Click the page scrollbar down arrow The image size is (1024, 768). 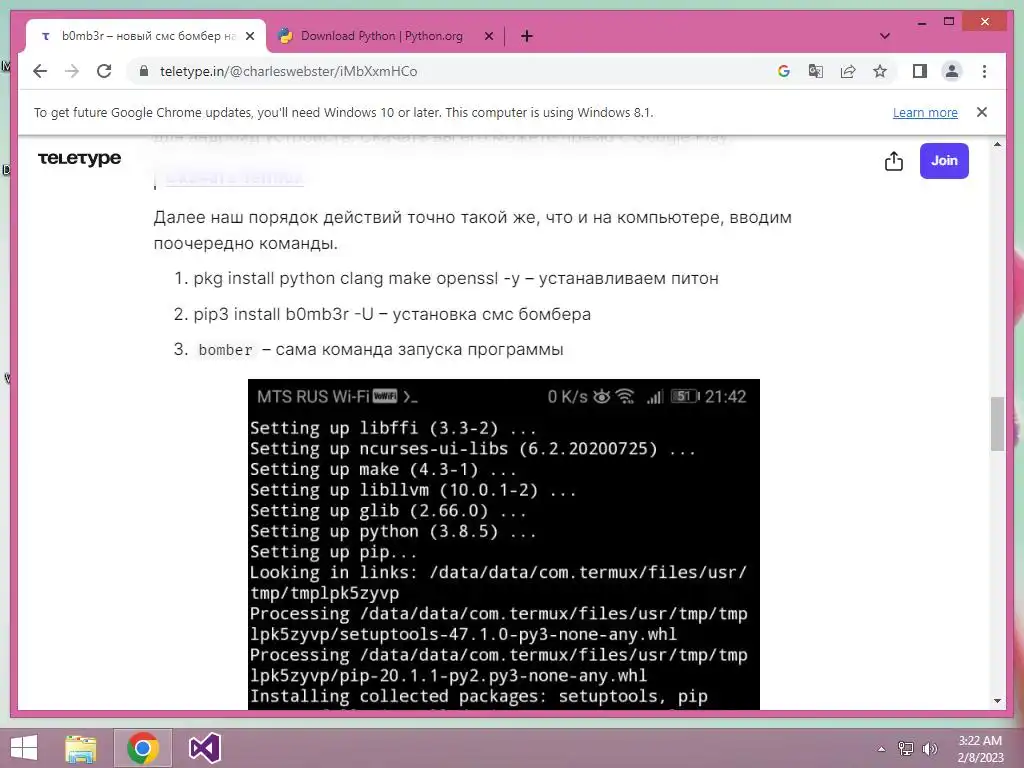(x=997, y=701)
